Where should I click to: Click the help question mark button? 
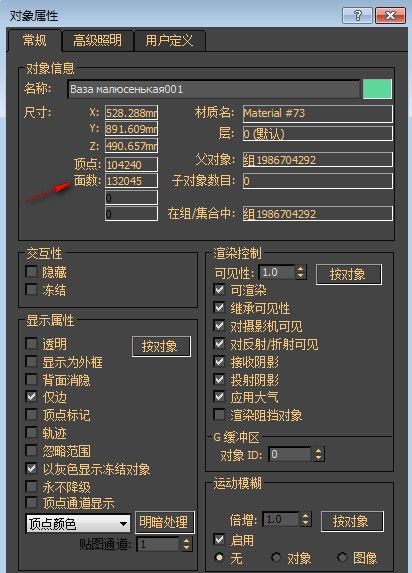coord(357,15)
